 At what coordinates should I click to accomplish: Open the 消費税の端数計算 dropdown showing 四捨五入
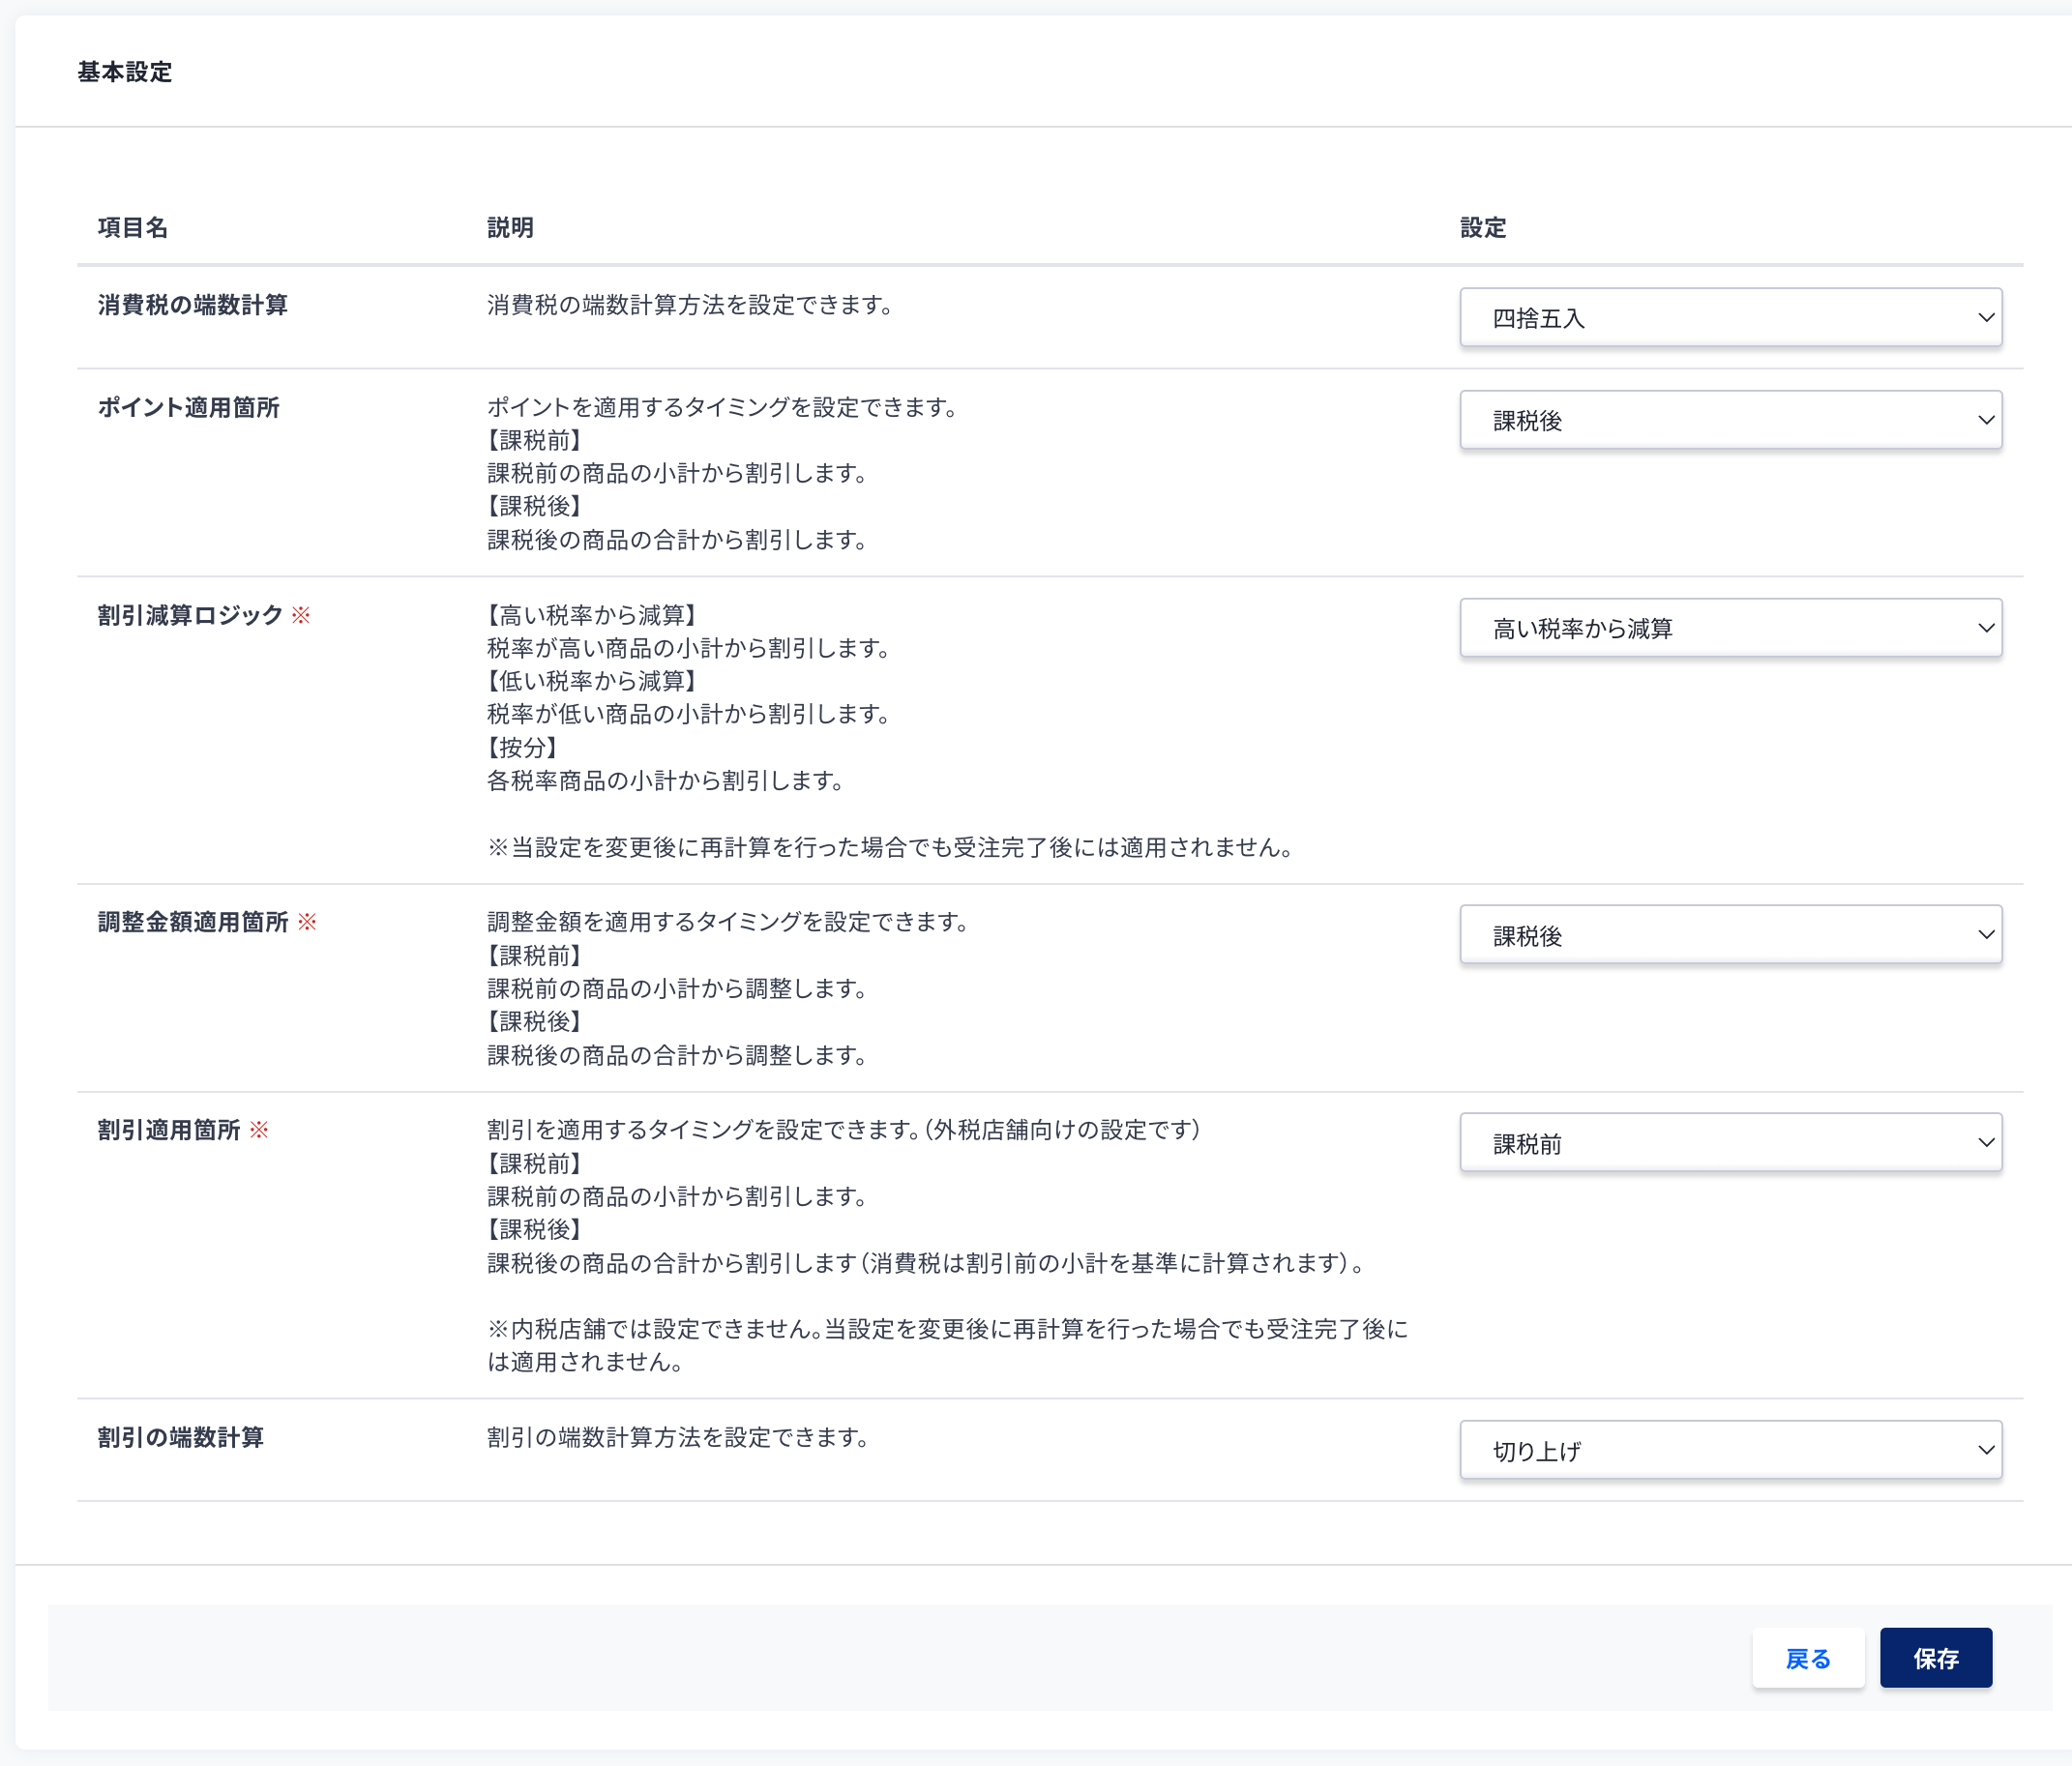coord(1730,318)
